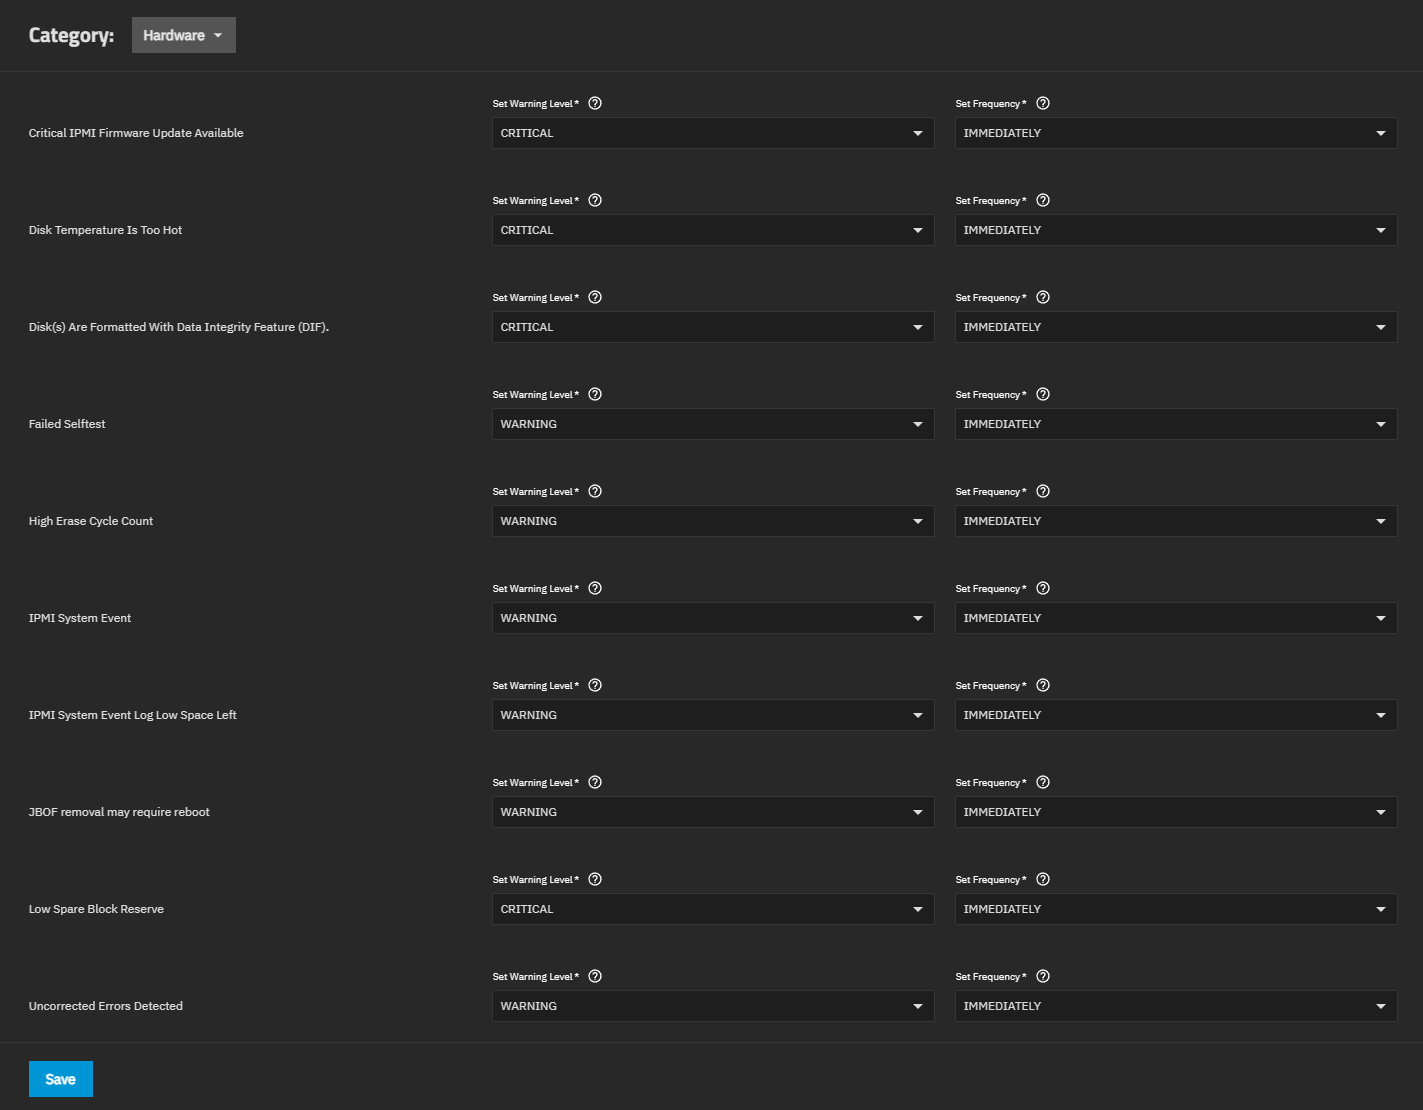Show tooltip for Failed Selftest warning level
The image size is (1423, 1110).
click(595, 394)
